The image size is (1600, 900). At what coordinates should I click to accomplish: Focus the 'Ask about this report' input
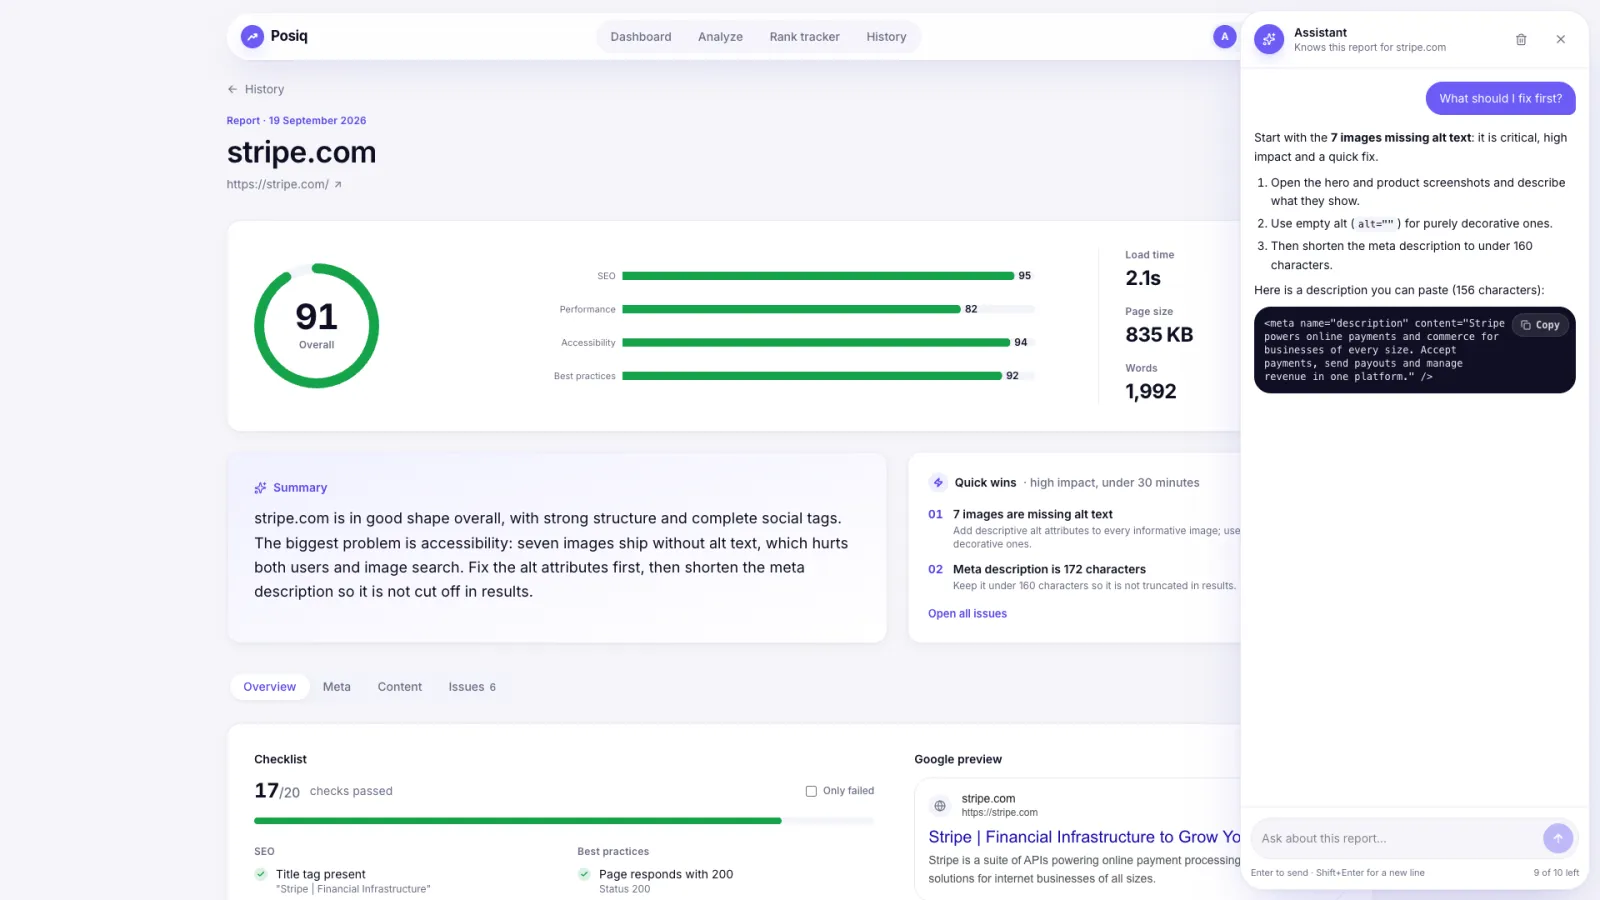pos(1398,838)
